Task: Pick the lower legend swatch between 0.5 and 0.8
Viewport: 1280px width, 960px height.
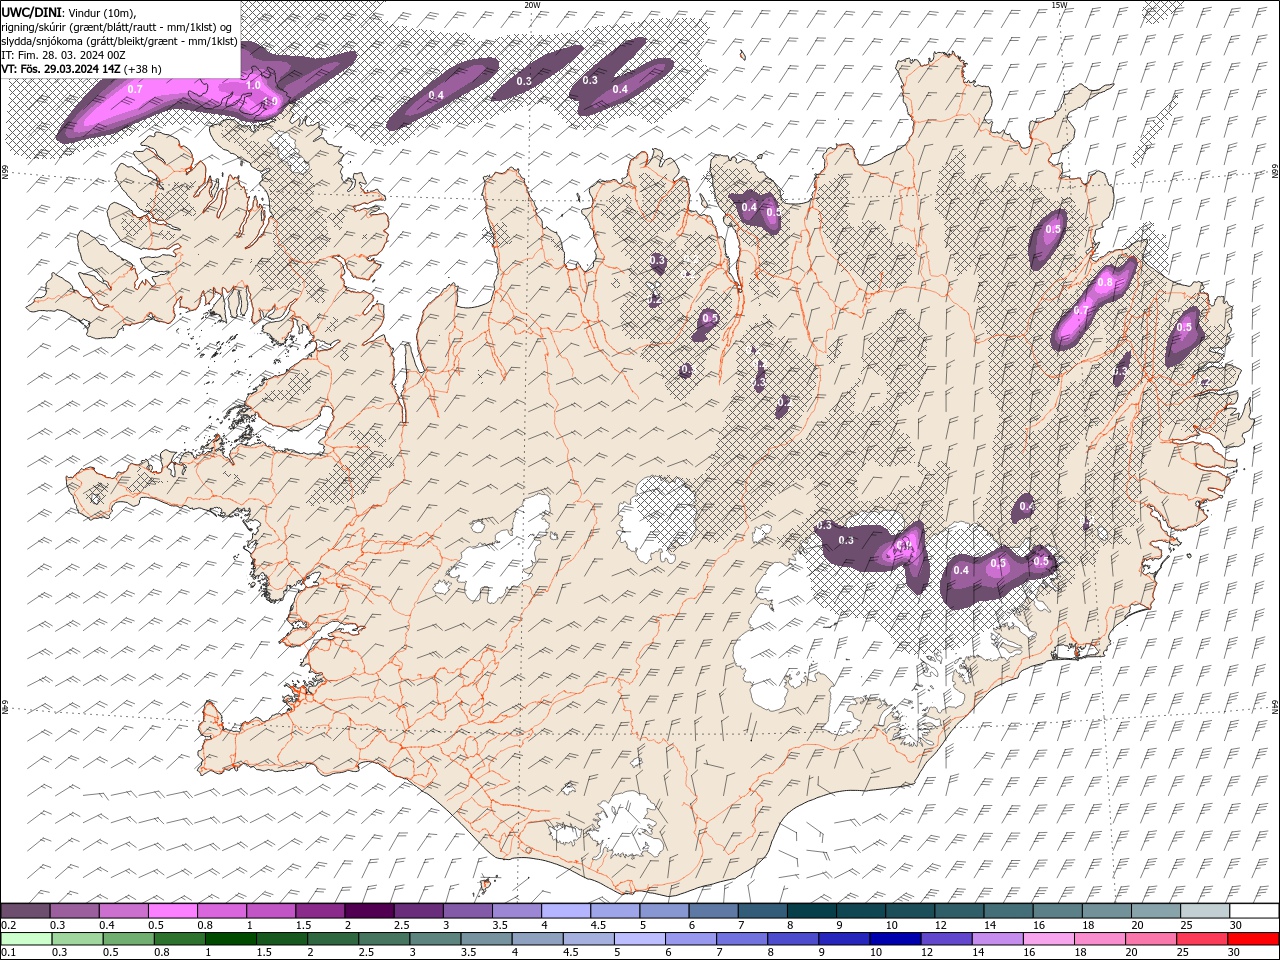Action: click(x=129, y=938)
